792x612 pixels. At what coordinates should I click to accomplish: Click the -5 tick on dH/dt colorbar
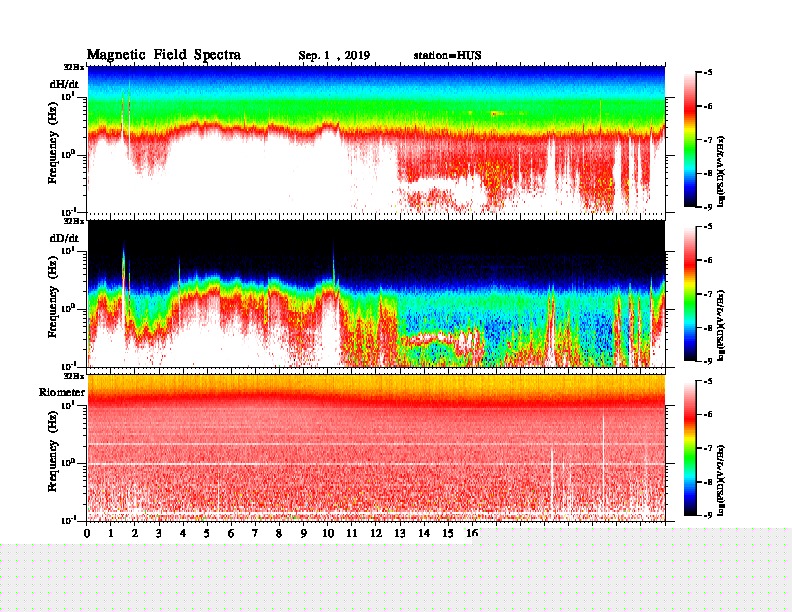tap(708, 73)
